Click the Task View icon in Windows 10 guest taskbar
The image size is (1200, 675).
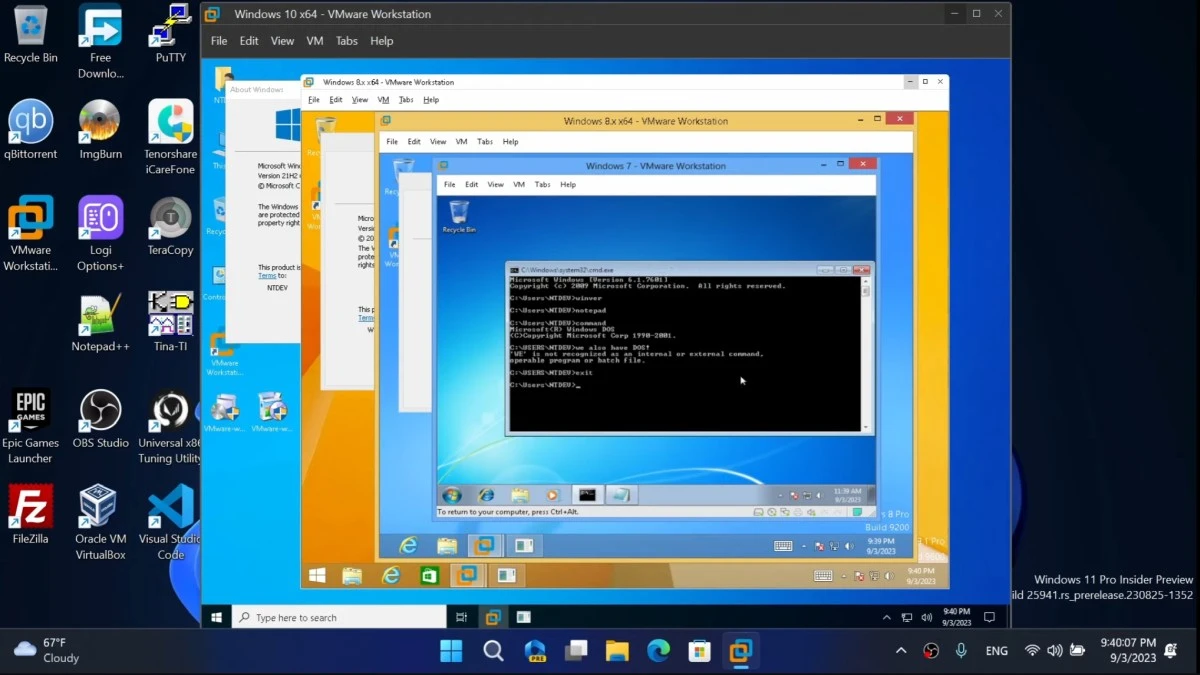[462, 618]
